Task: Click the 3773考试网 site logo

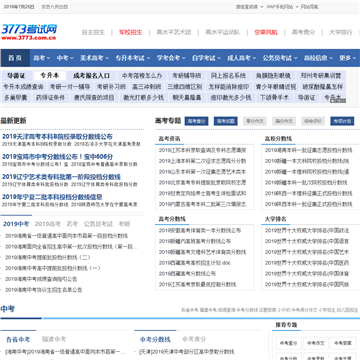Action: point(29,32)
